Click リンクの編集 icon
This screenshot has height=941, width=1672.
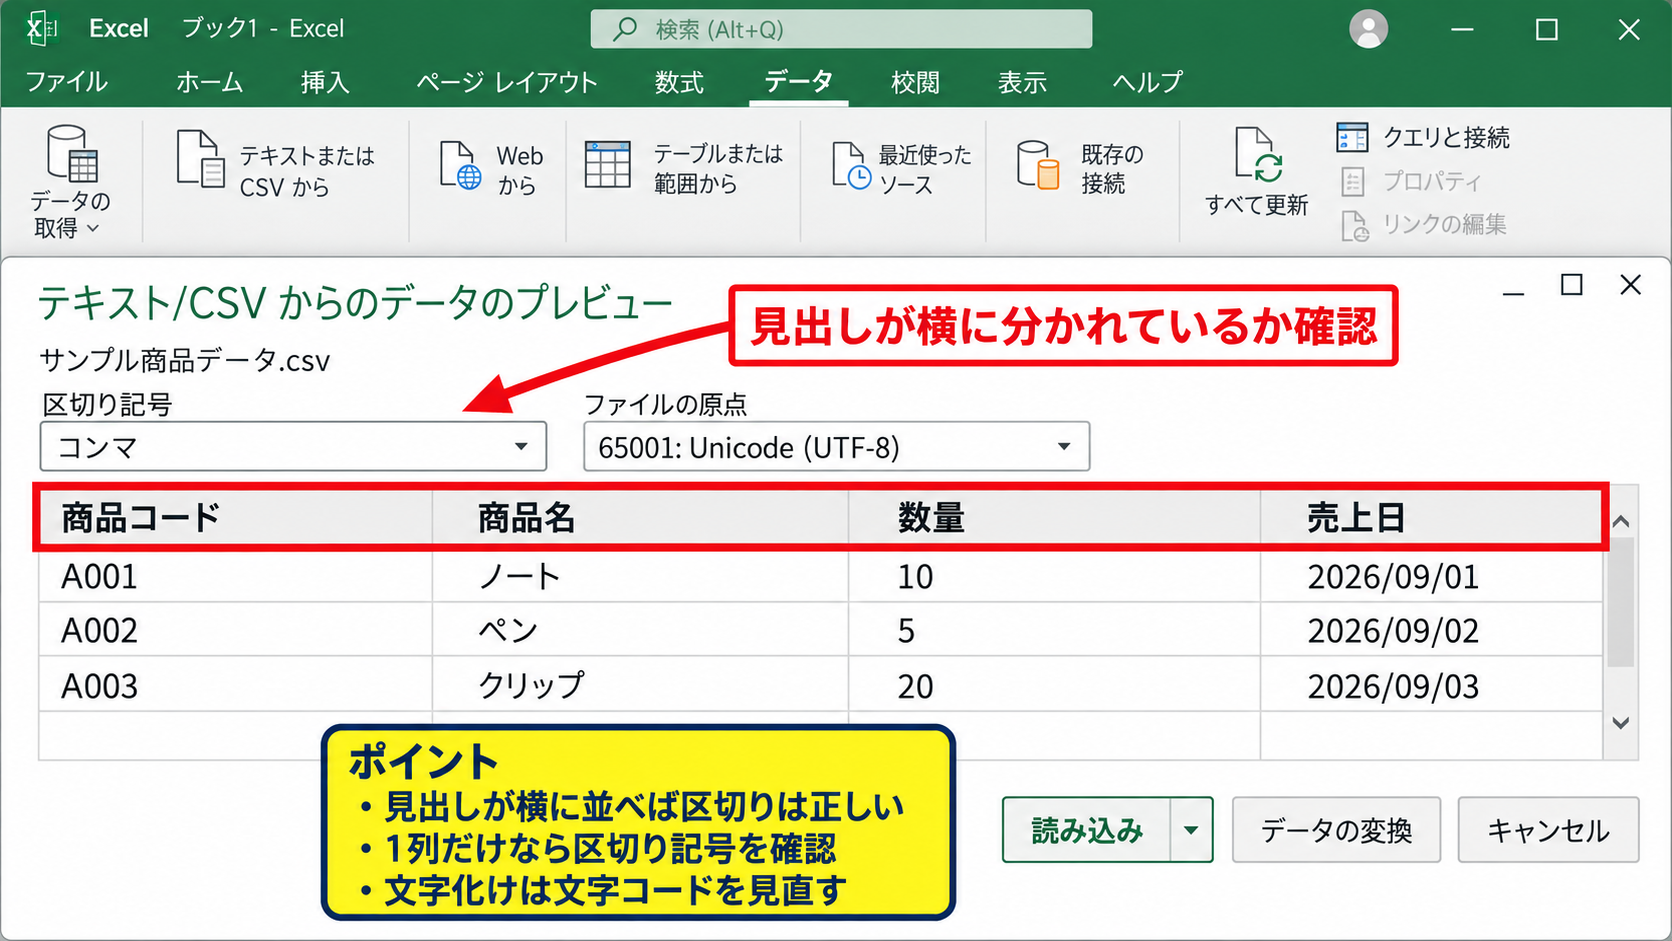pos(1354,225)
